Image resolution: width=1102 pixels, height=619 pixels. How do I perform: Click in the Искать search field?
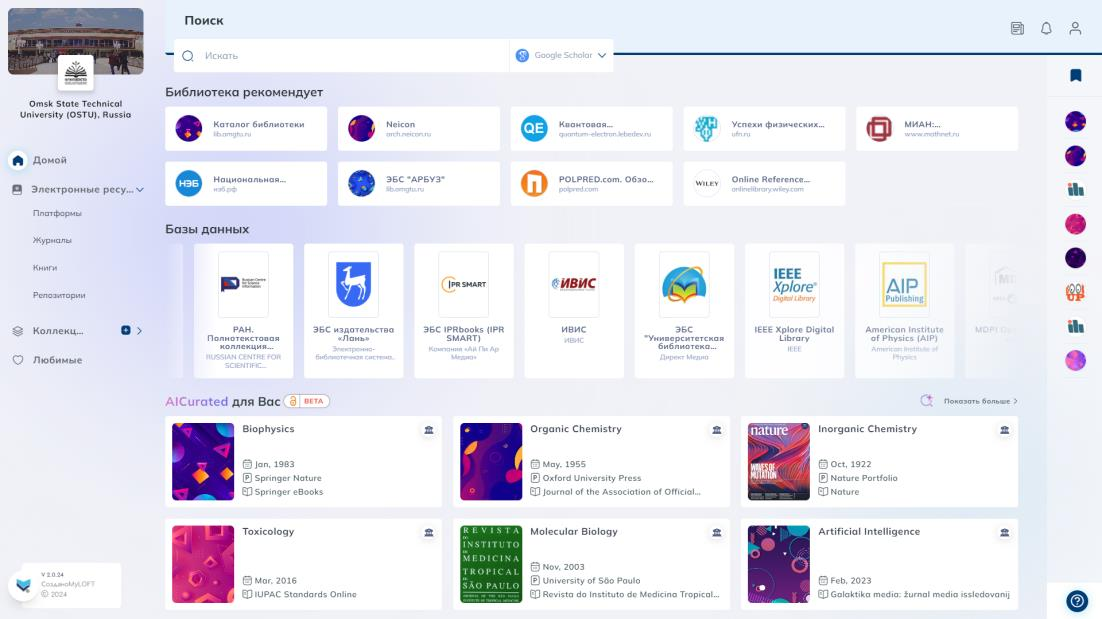click(350, 56)
